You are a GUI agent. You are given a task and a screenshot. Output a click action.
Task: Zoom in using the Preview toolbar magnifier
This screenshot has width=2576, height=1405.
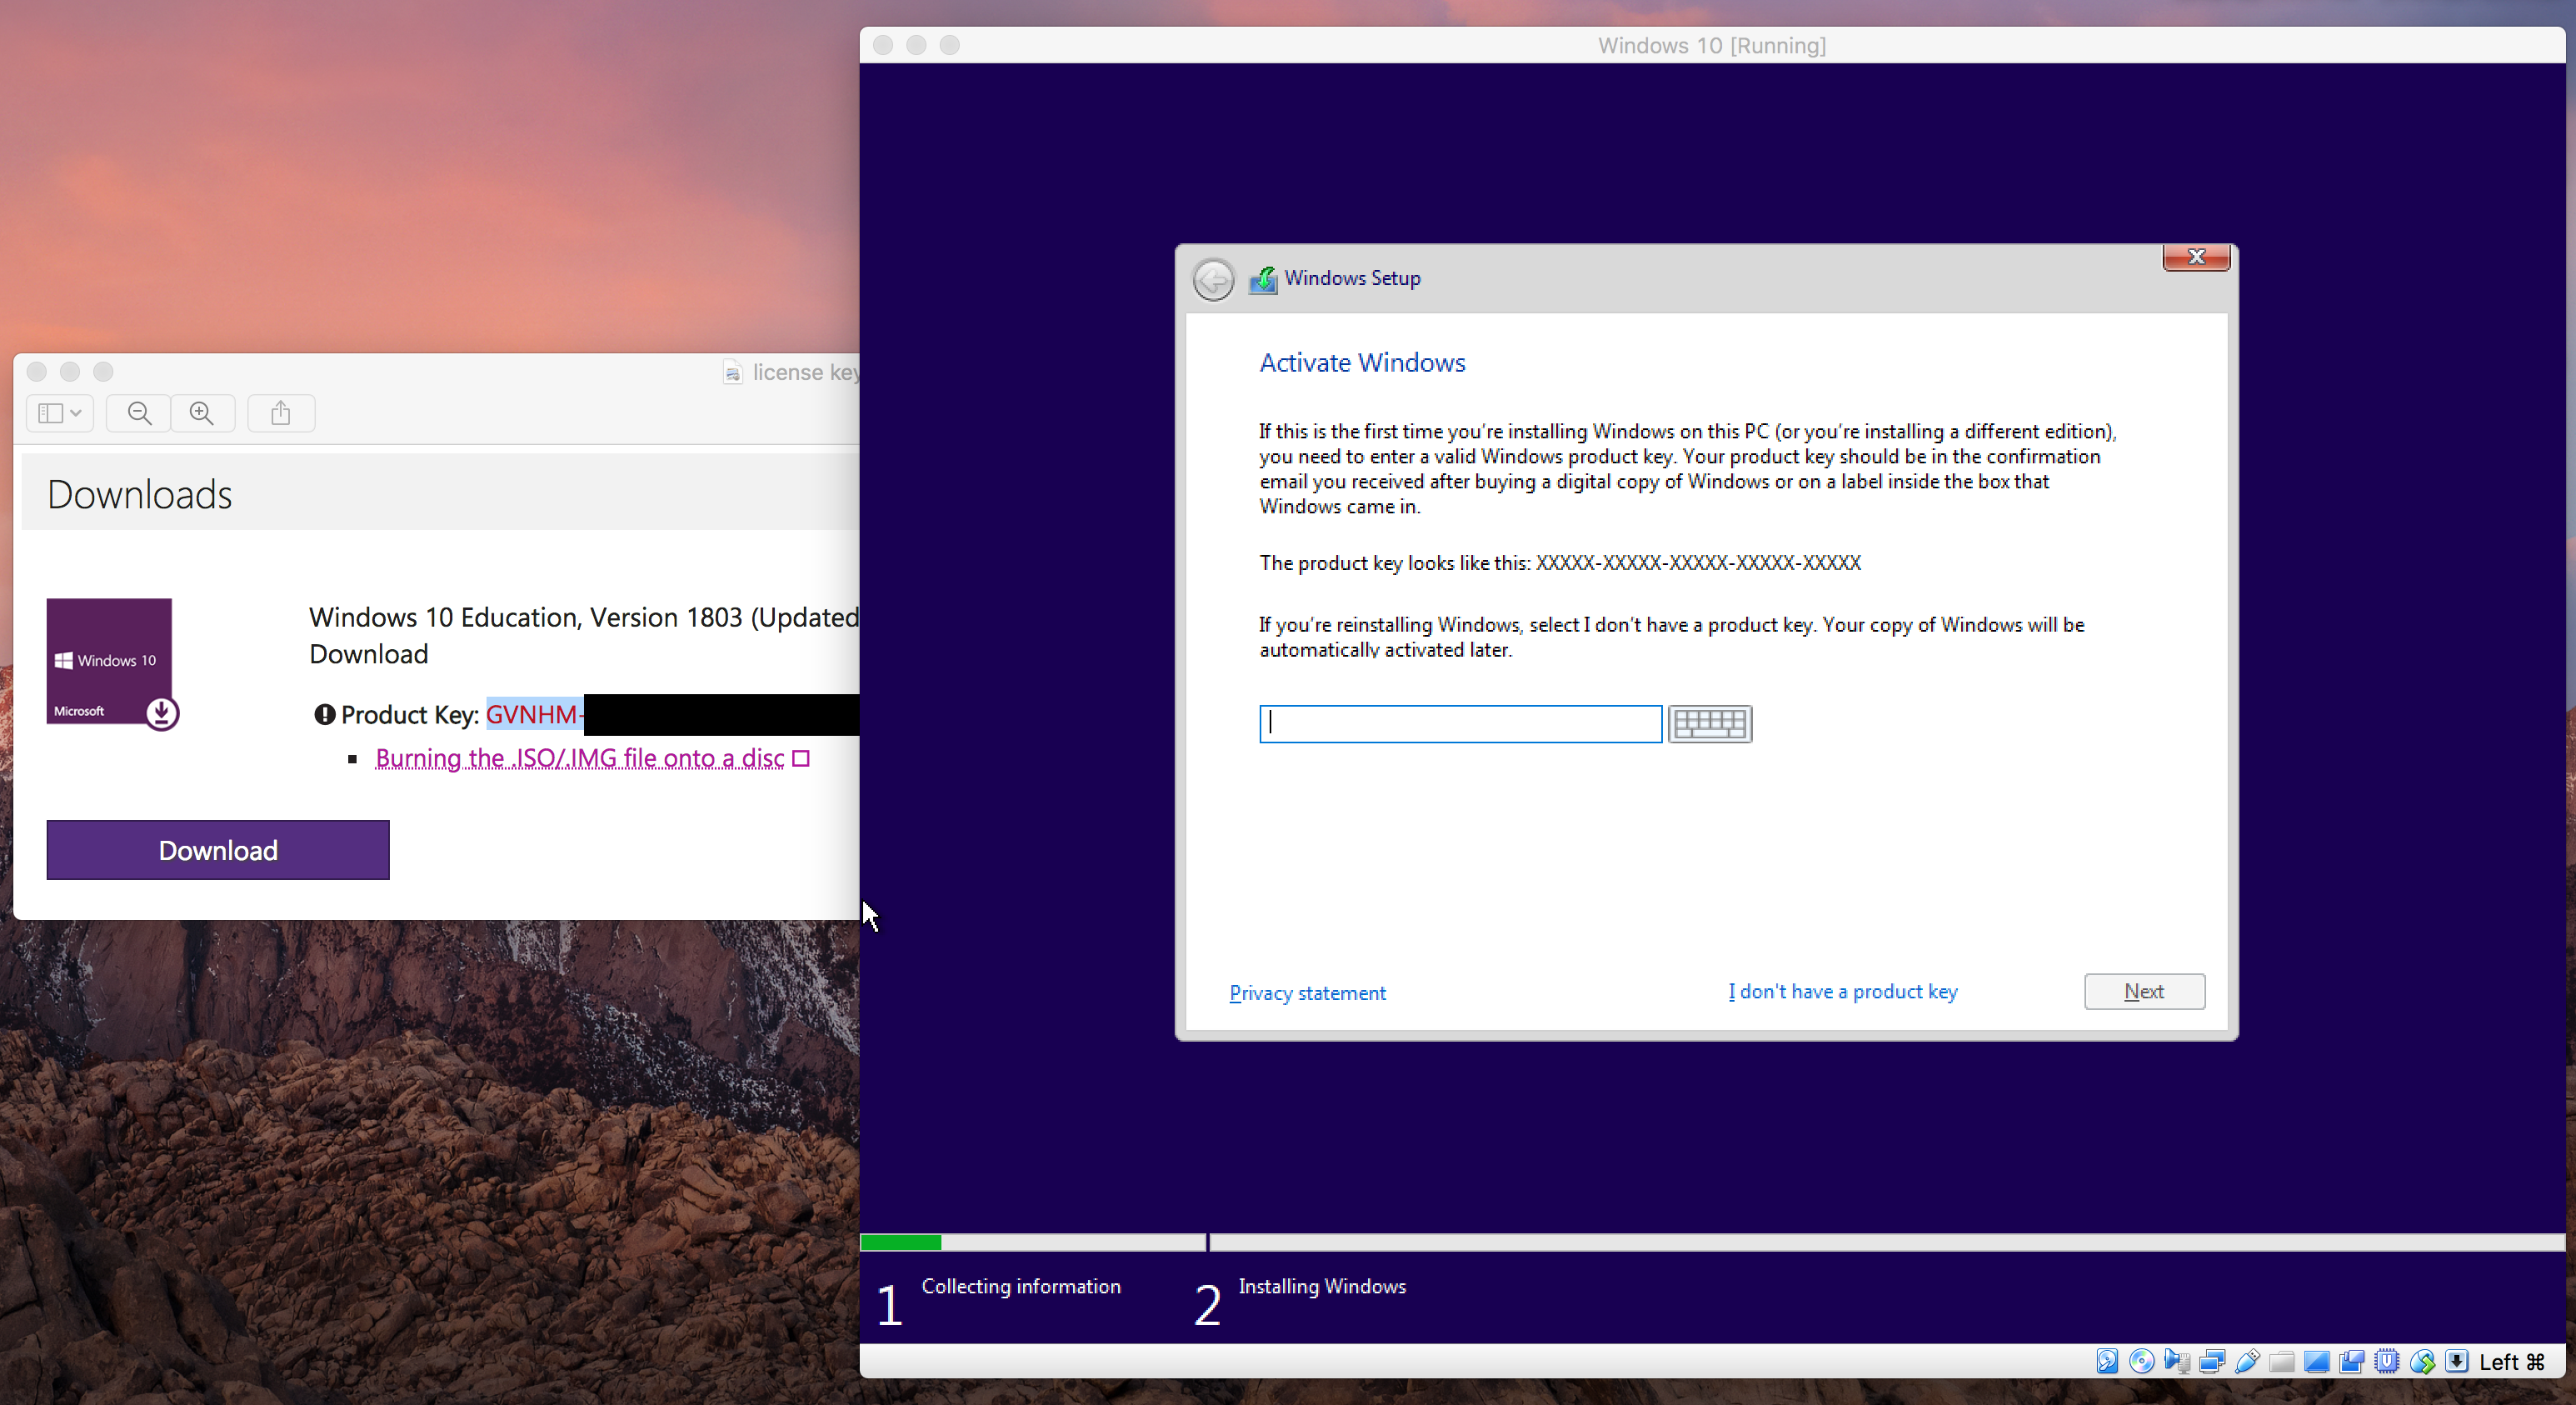[x=202, y=413]
